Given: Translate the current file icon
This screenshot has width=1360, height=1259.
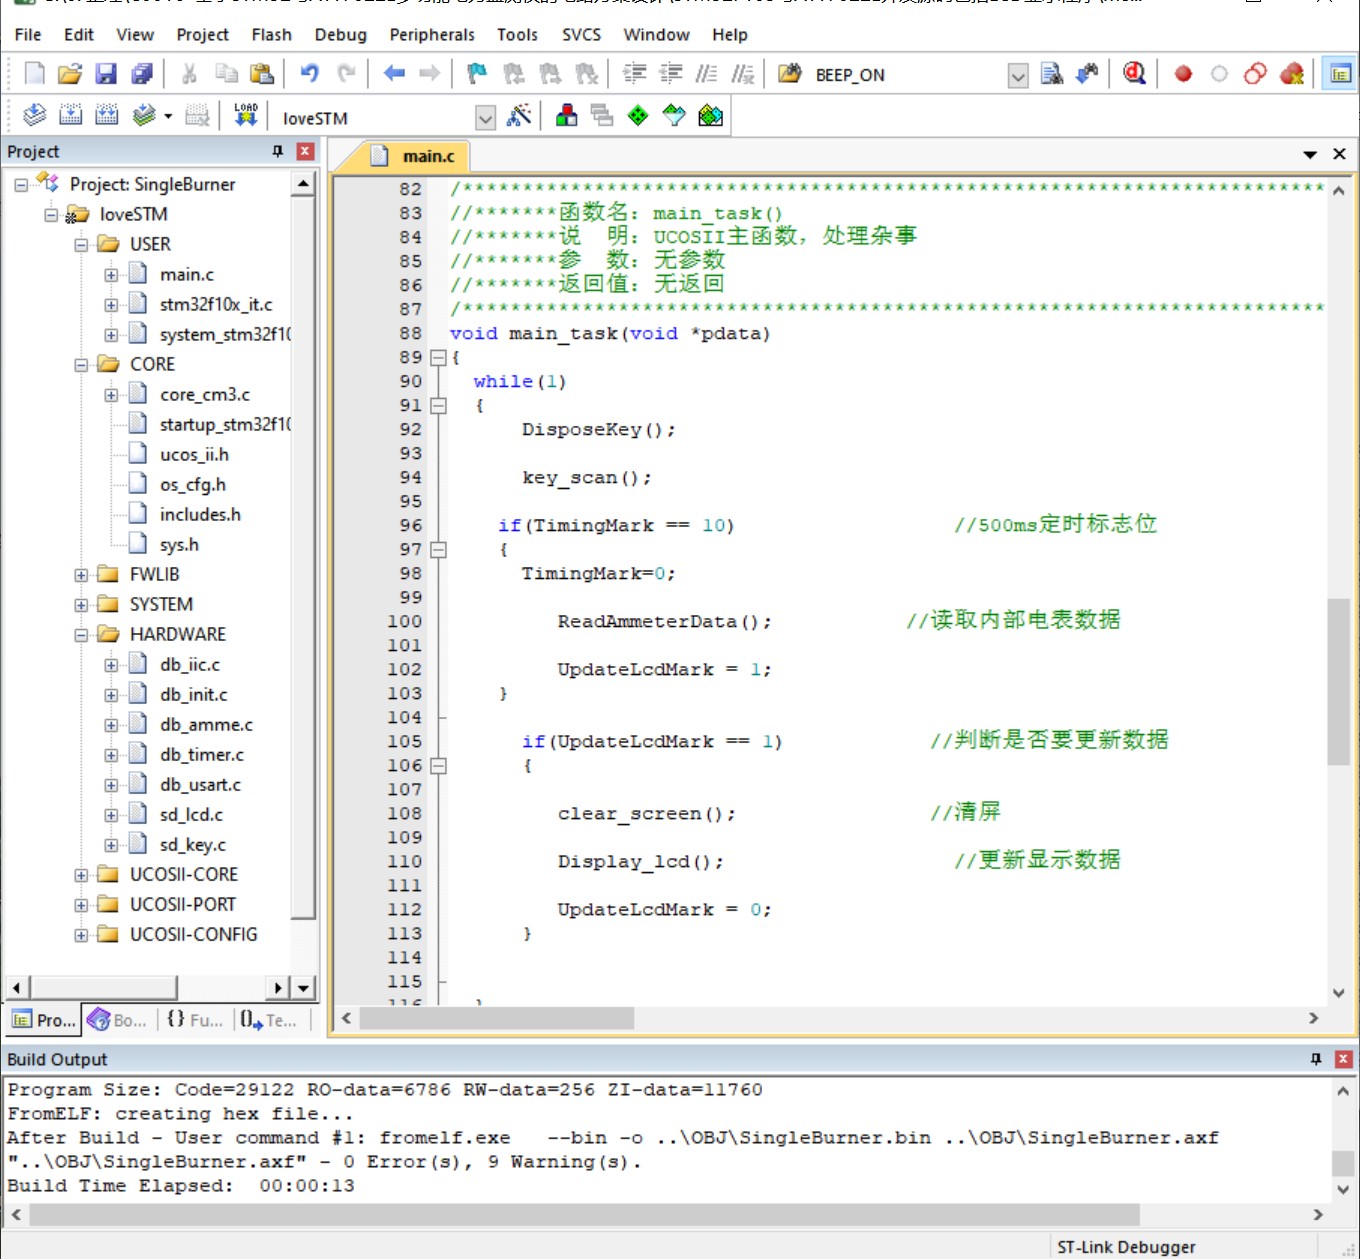Looking at the screenshot, I should point(34,116).
